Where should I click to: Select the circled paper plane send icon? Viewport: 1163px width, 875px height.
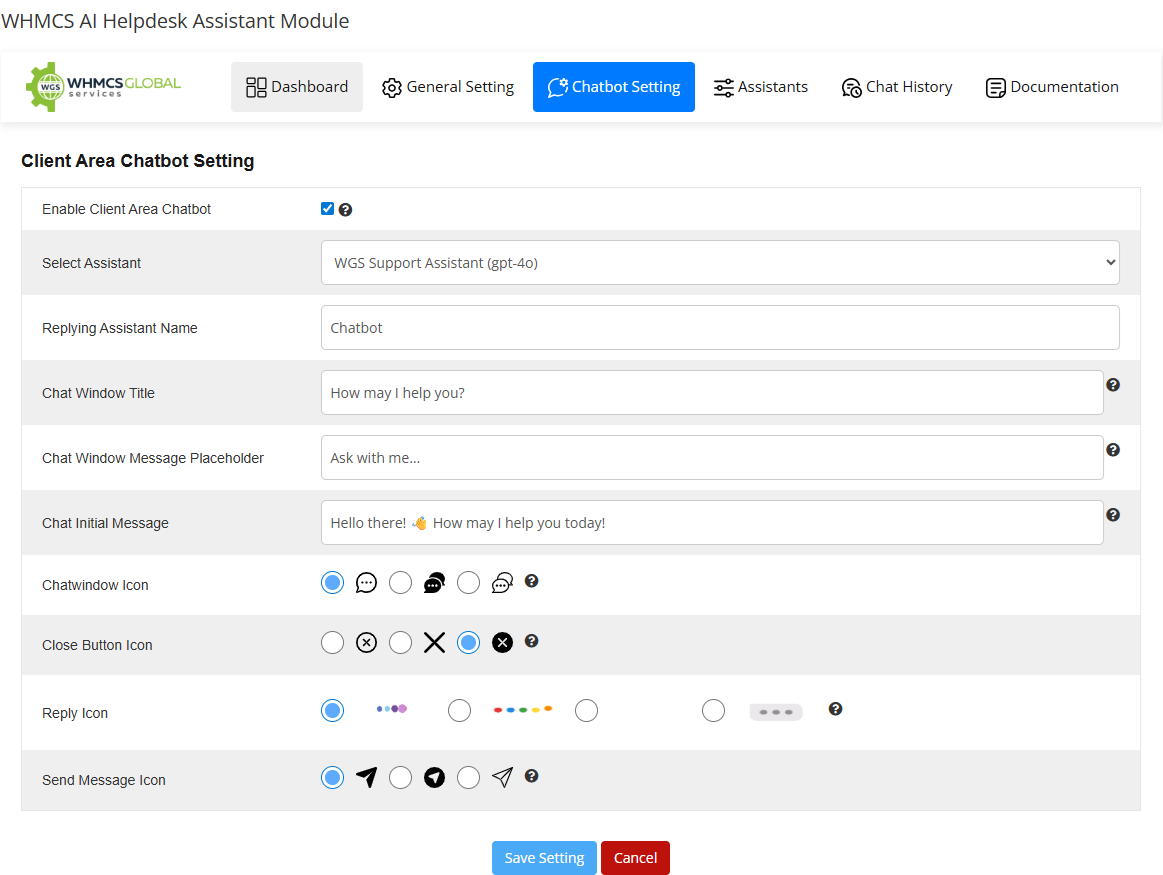(x=401, y=777)
